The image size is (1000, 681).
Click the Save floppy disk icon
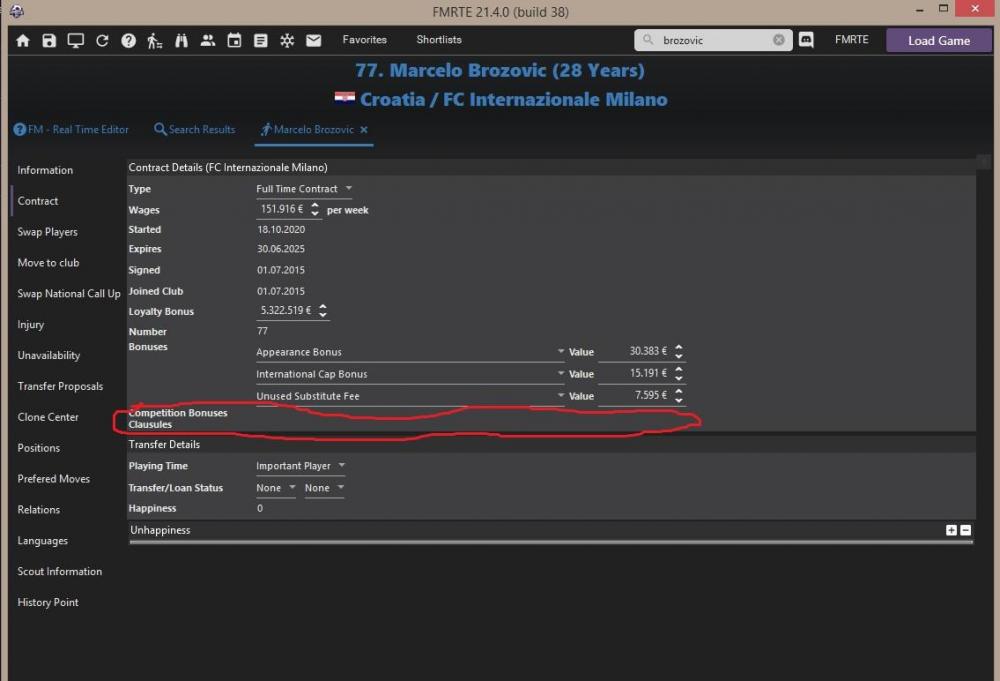(50, 41)
